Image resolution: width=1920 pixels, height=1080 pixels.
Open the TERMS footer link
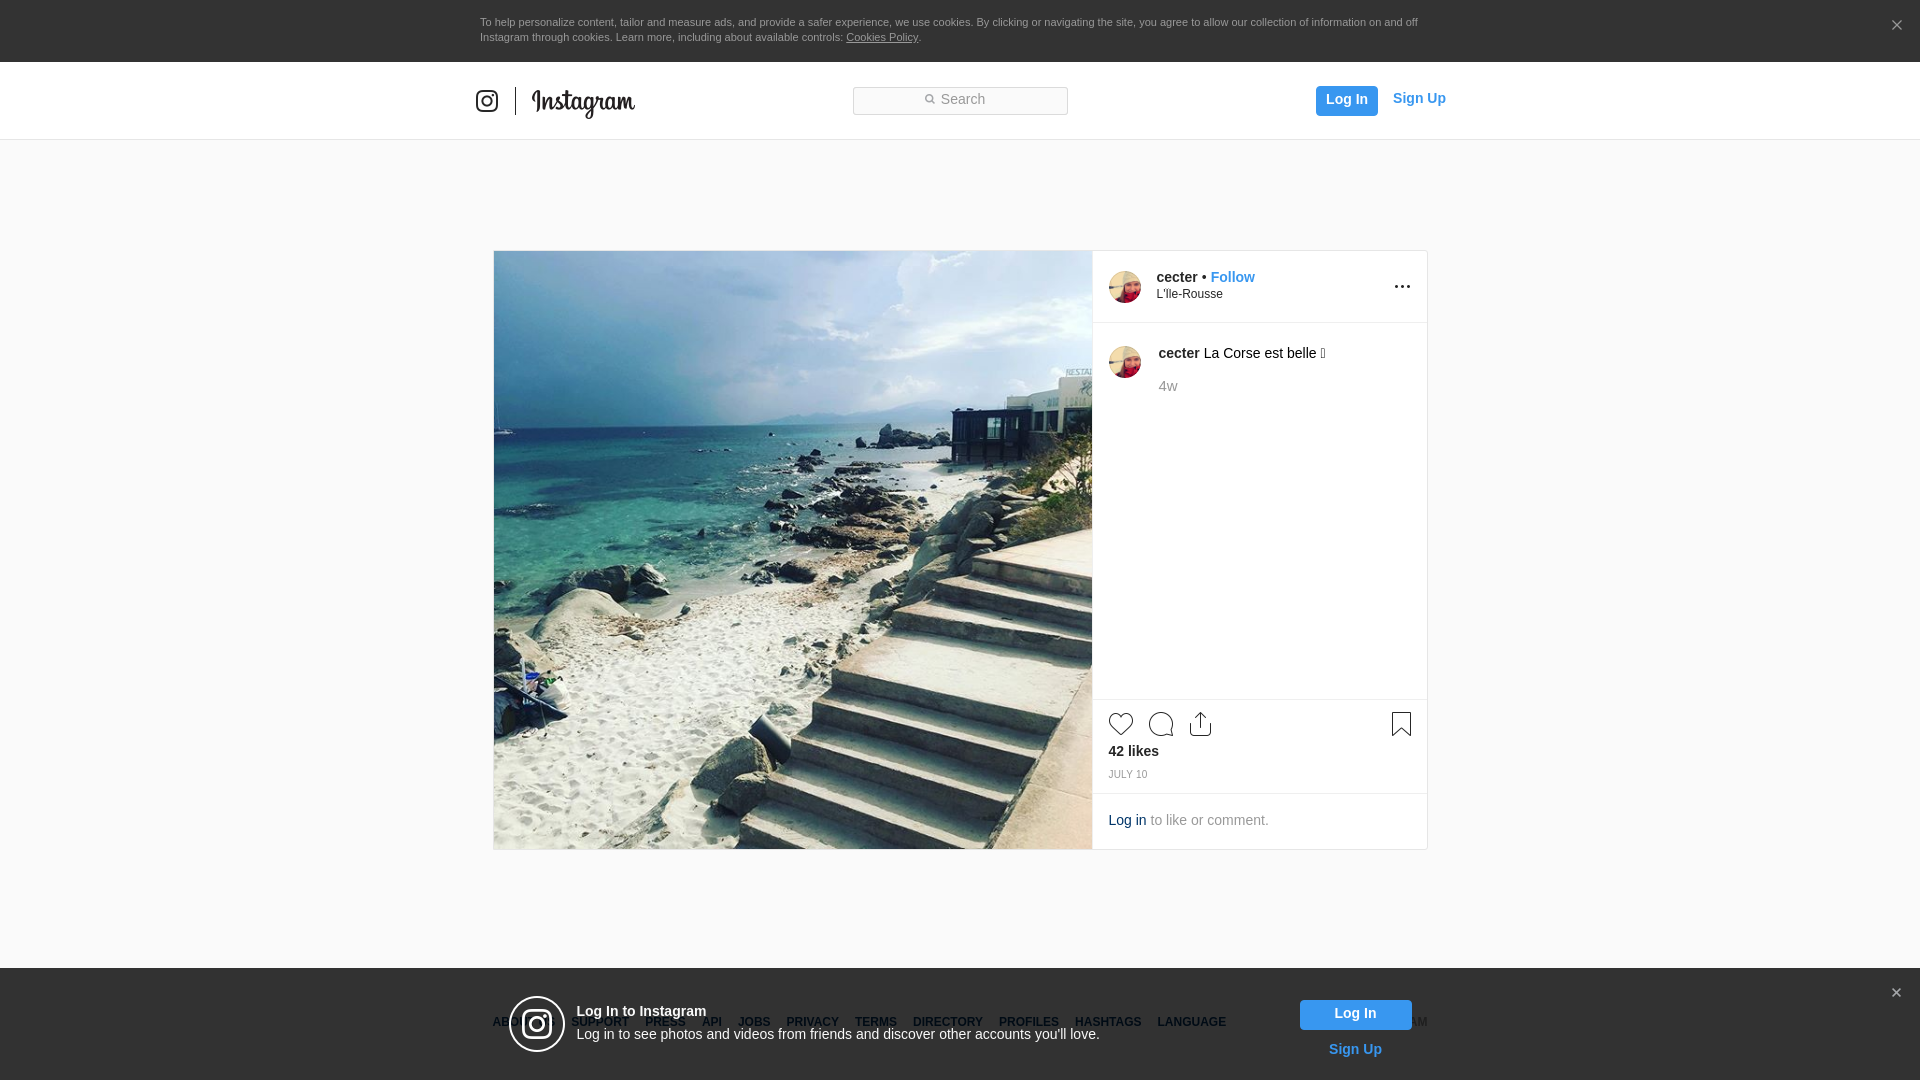coord(876,1022)
